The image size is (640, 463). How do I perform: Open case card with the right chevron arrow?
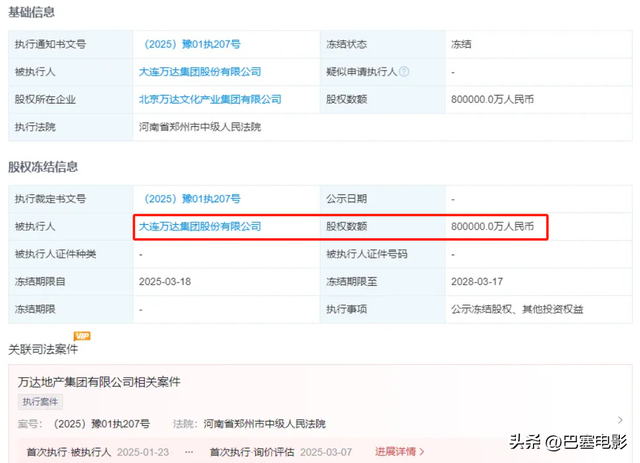click(620, 420)
